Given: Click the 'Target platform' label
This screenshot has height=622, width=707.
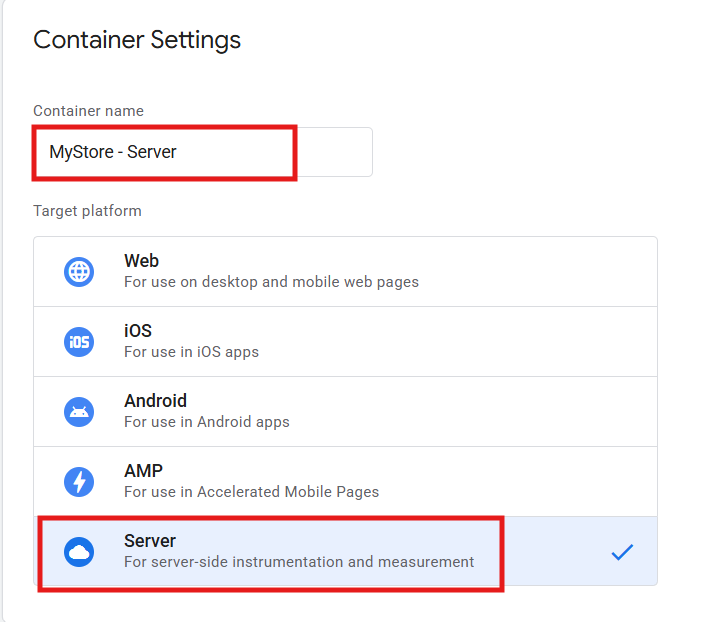Looking at the screenshot, I should tap(87, 211).
